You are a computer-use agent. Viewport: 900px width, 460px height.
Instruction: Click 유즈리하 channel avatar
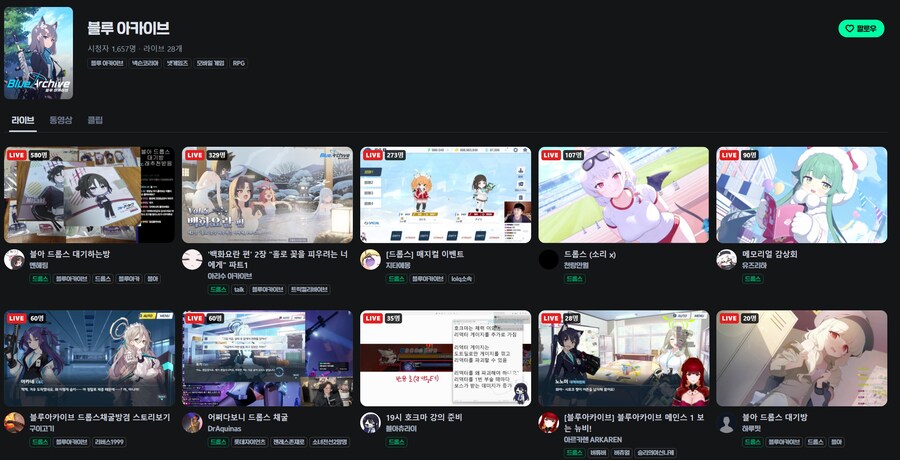(x=727, y=260)
